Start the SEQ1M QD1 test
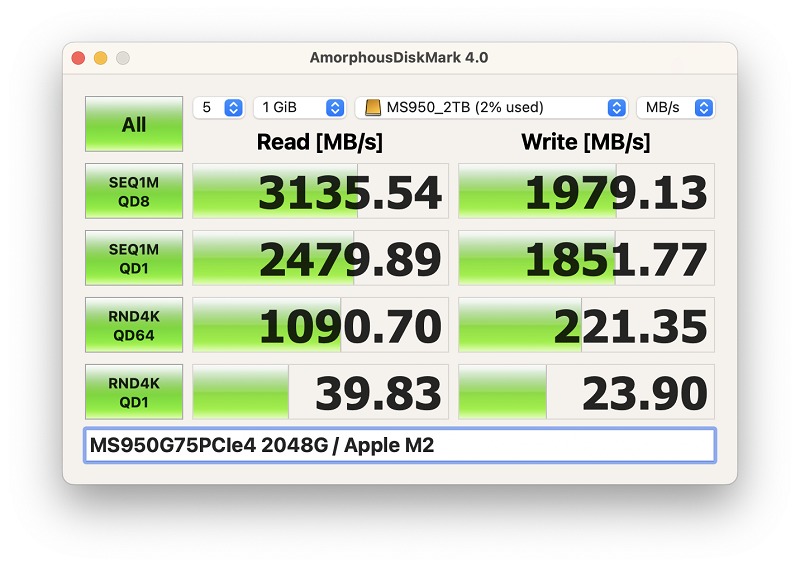 (x=134, y=258)
